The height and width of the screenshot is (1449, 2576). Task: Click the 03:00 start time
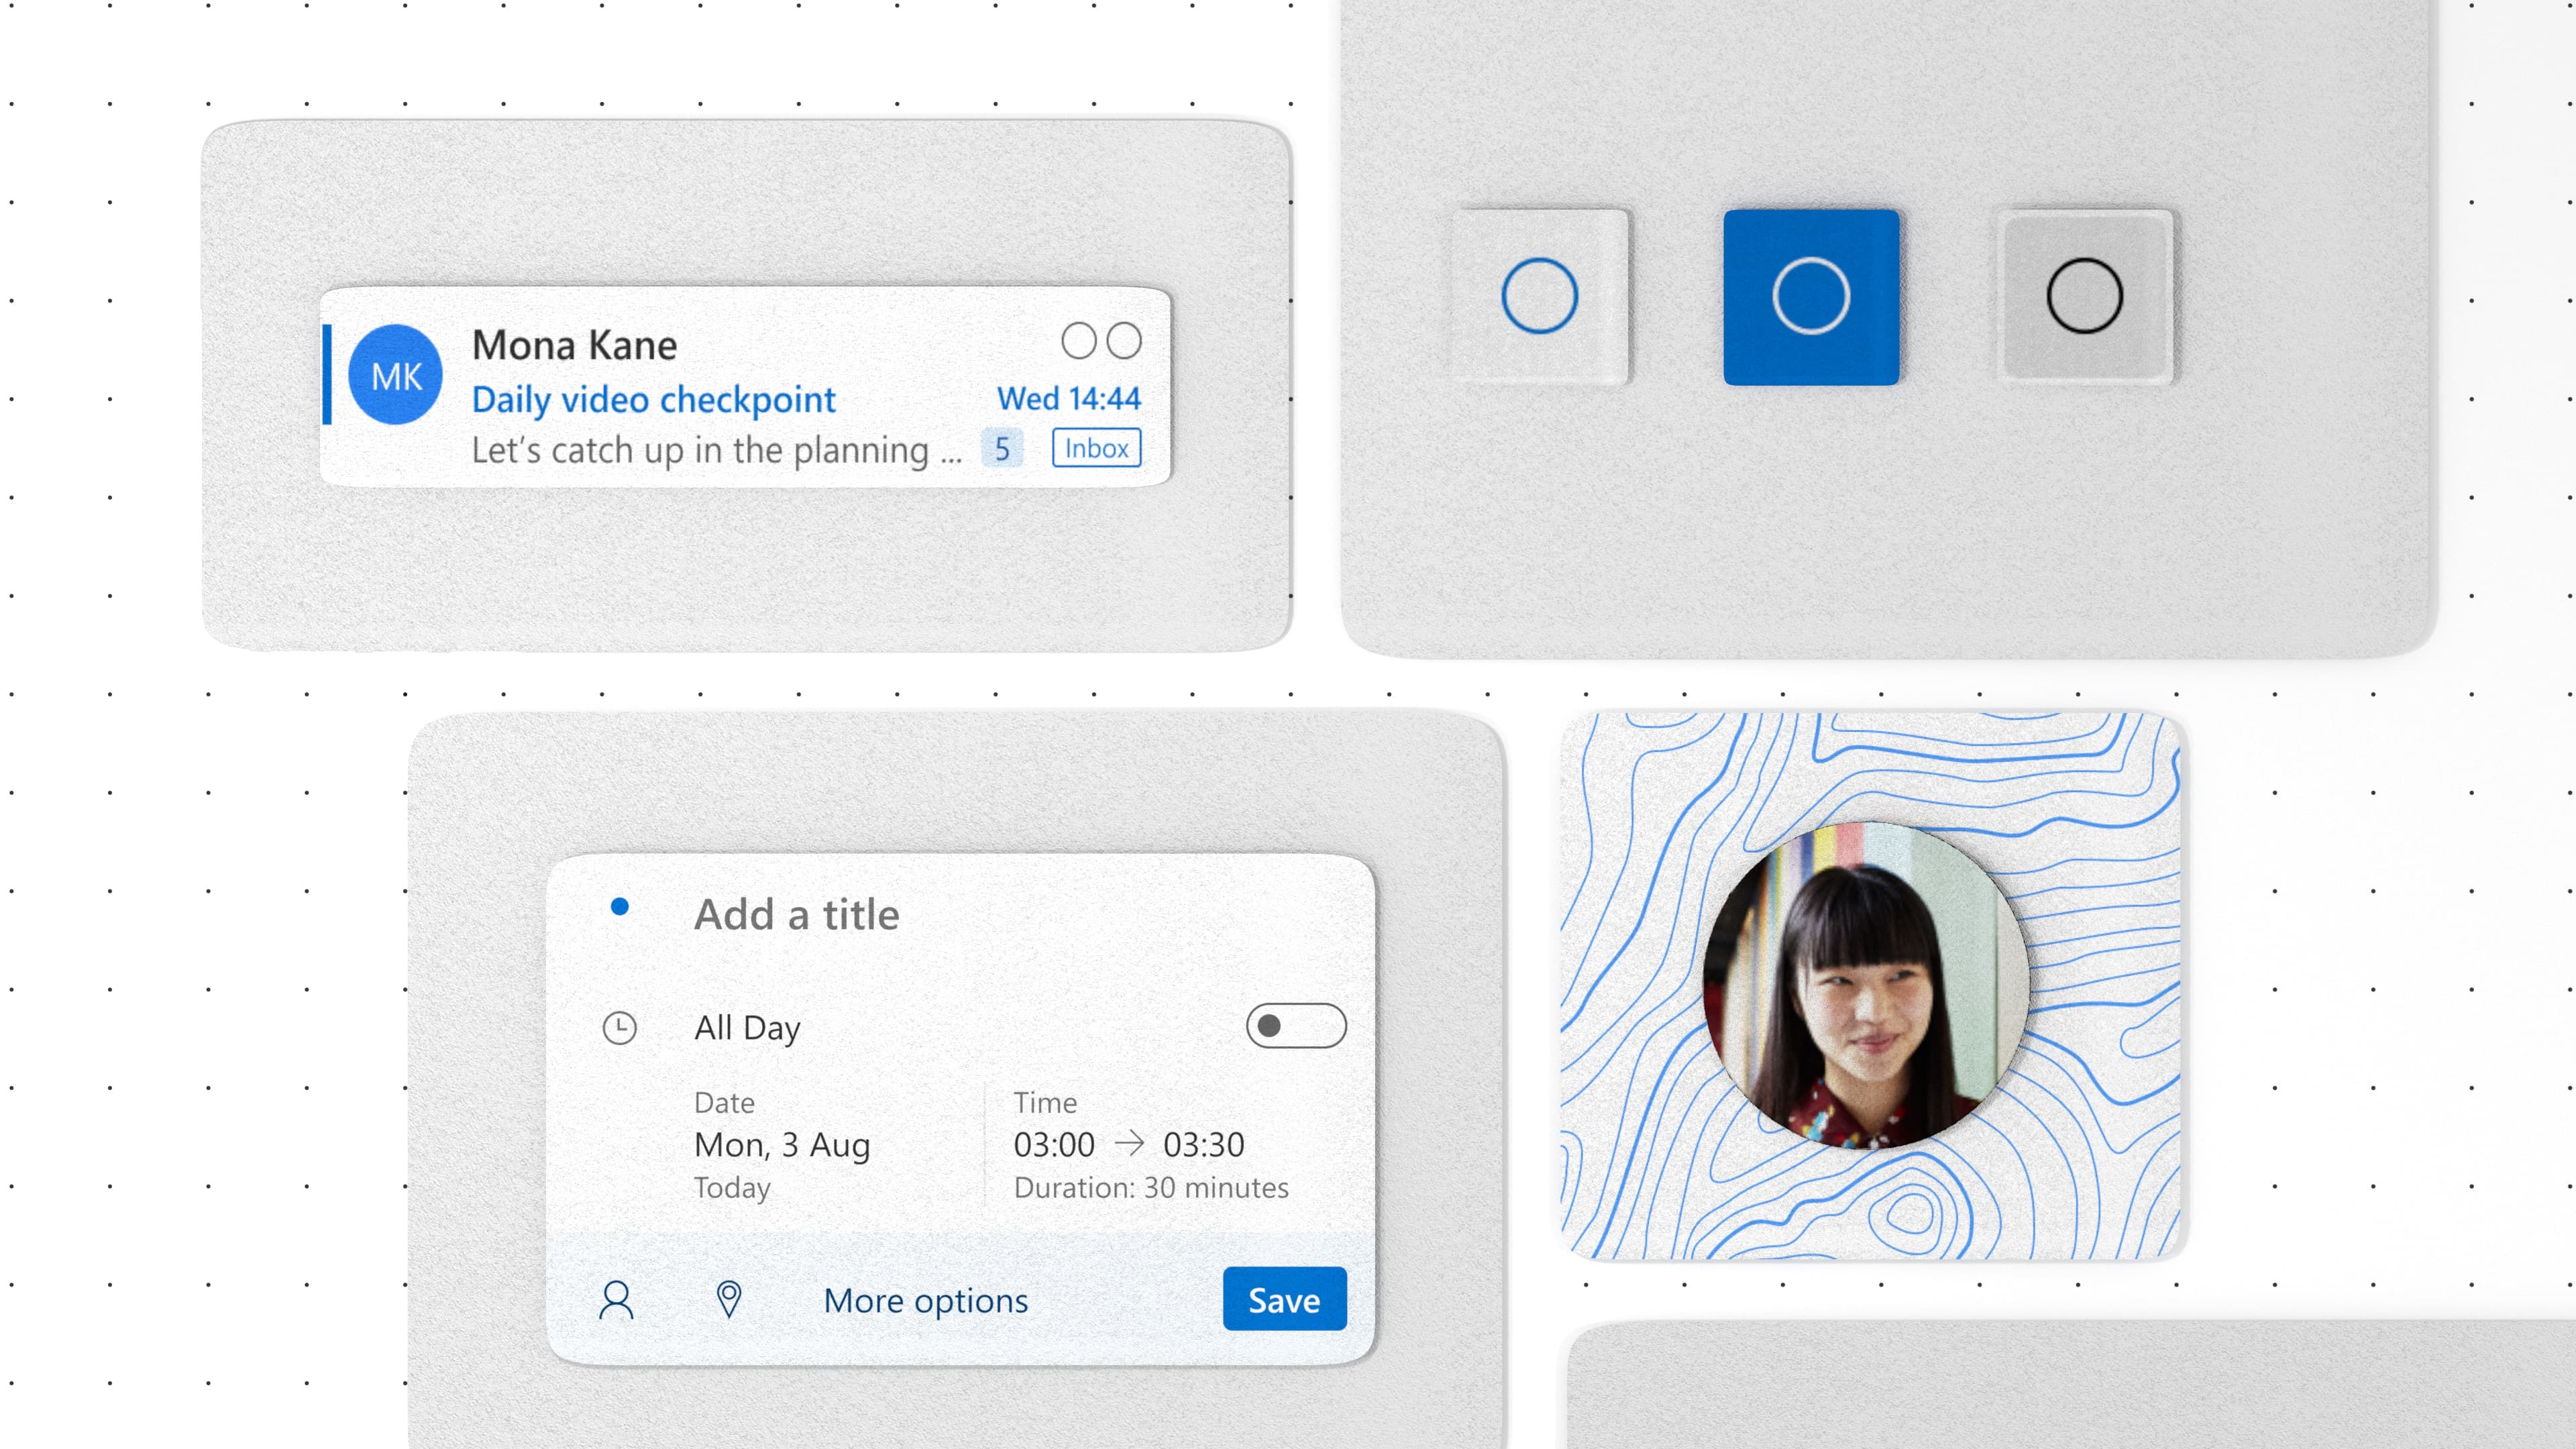click(1054, 1144)
